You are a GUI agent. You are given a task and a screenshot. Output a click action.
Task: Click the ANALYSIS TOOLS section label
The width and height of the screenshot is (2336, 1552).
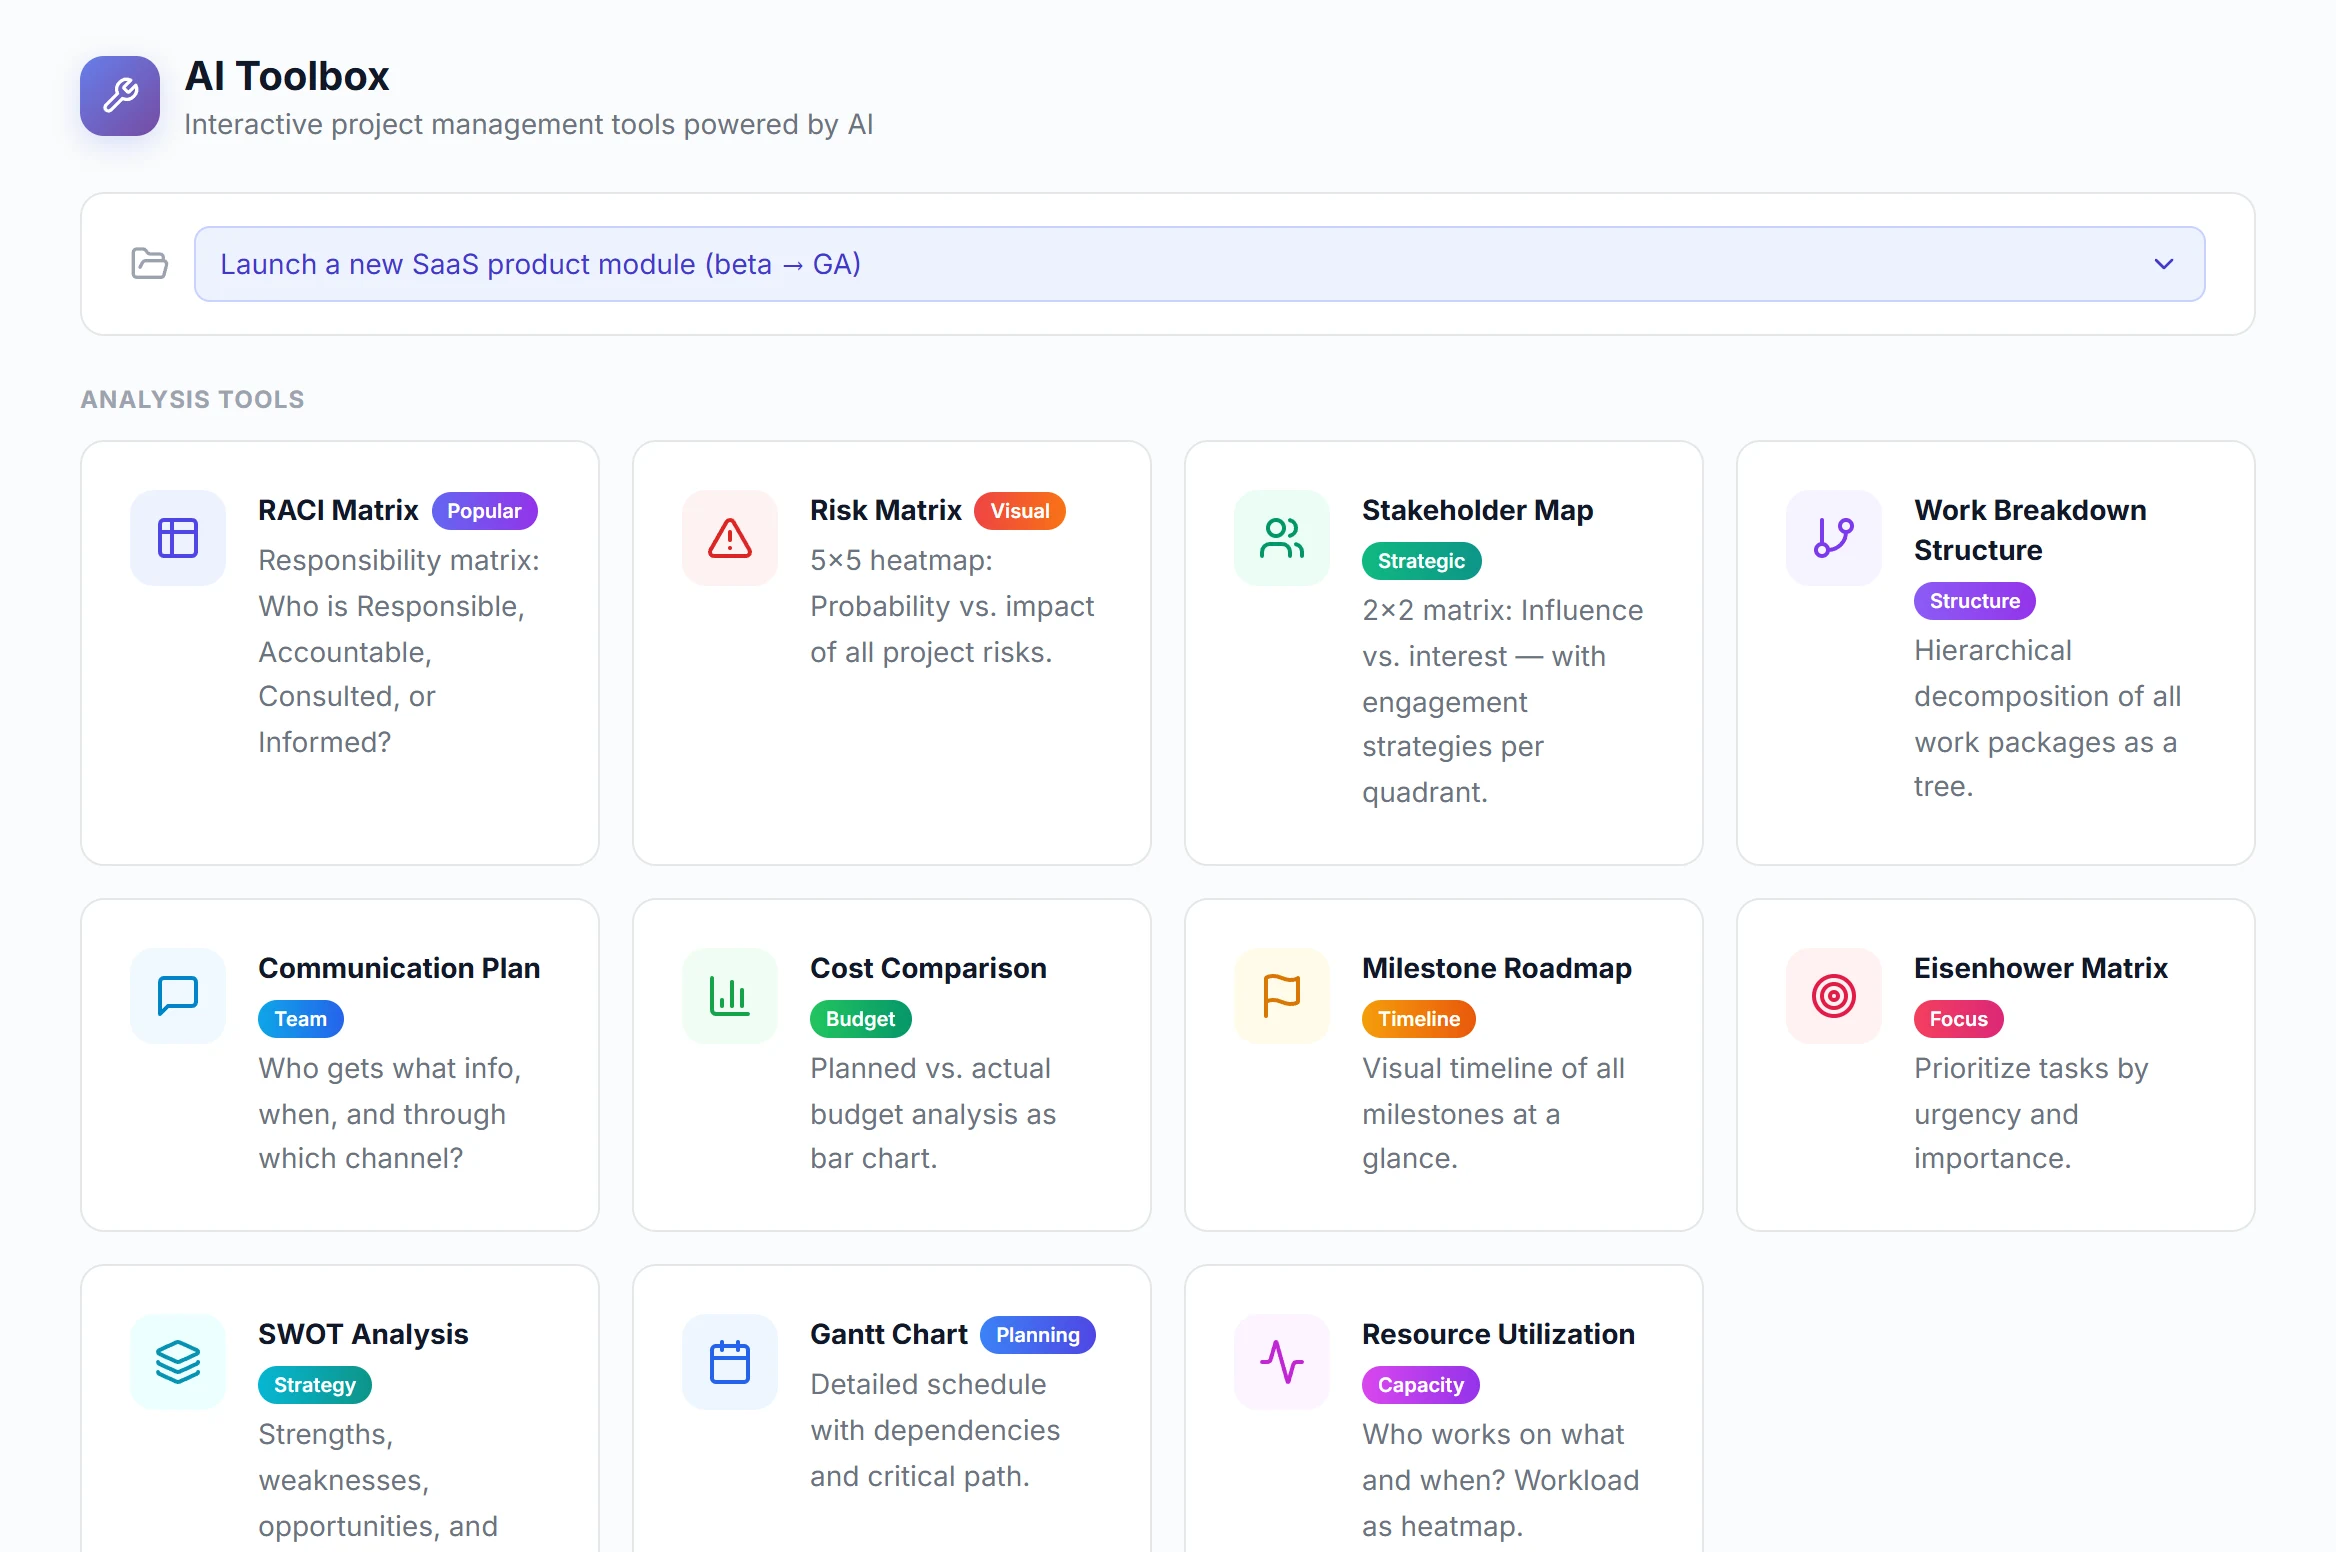tap(192, 399)
